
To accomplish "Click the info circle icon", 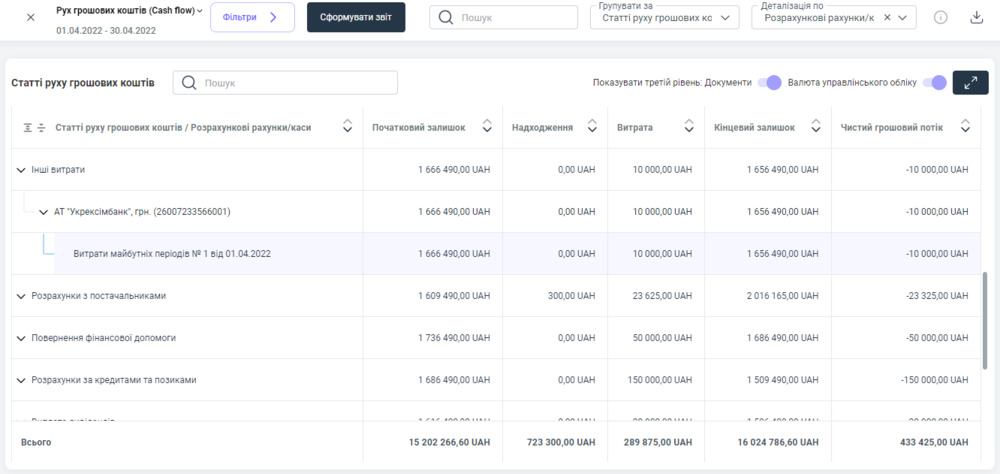I will click(940, 18).
